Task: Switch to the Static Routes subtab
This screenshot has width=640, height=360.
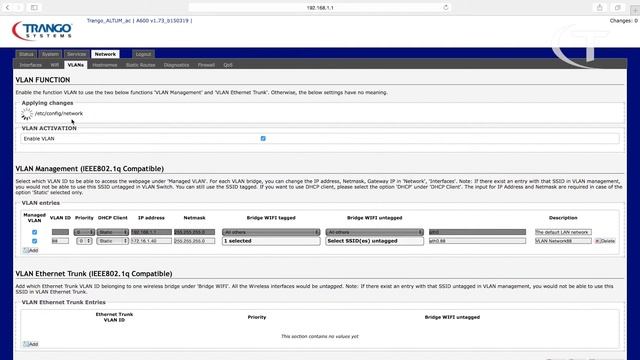Action: pos(140,65)
